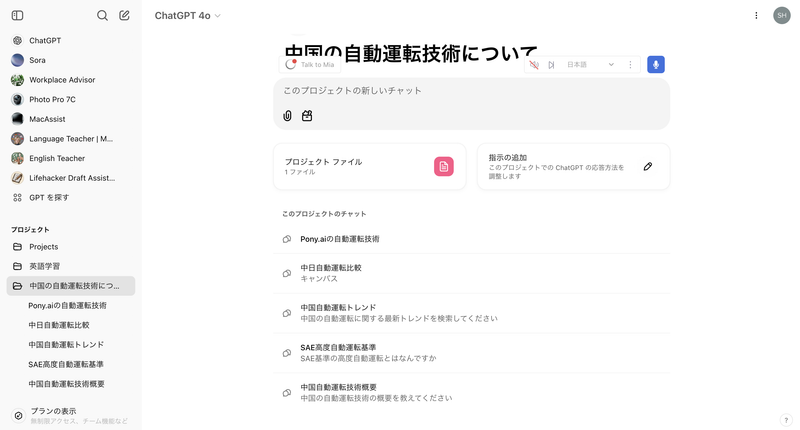Click the skip-forward playback icon
The height and width of the screenshot is (430, 800).
(552, 65)
